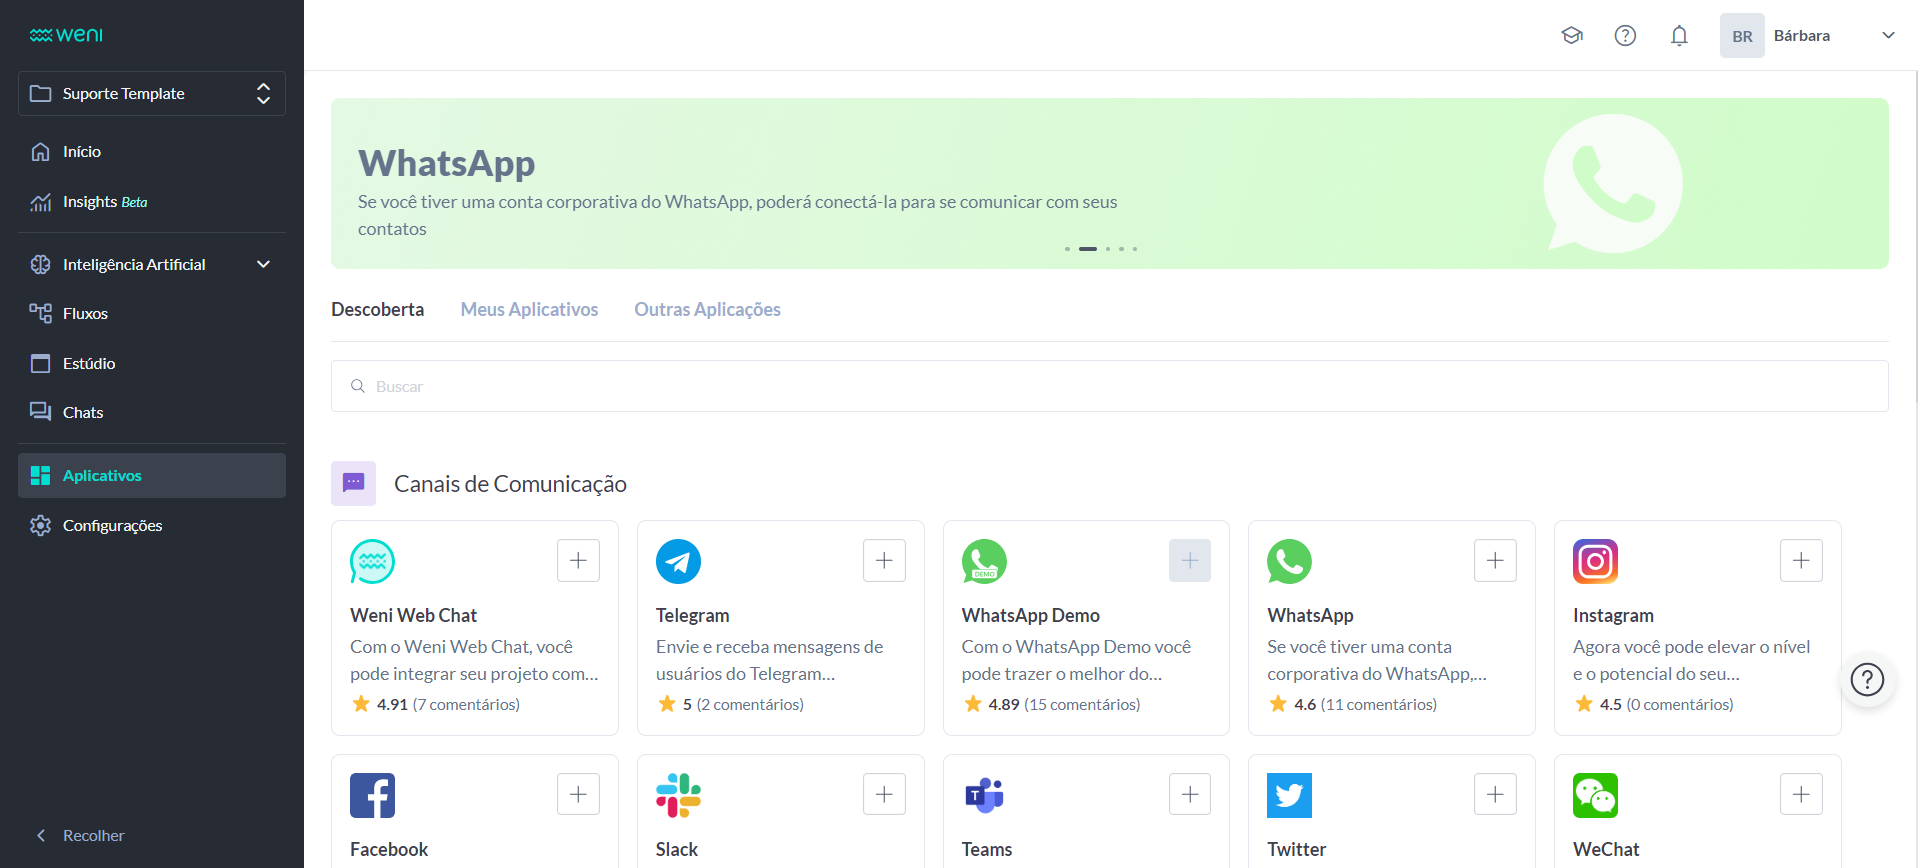Click WhatsApp Demo 4.89 rating
The image size is (1918, 868).
click(1051, 704)
